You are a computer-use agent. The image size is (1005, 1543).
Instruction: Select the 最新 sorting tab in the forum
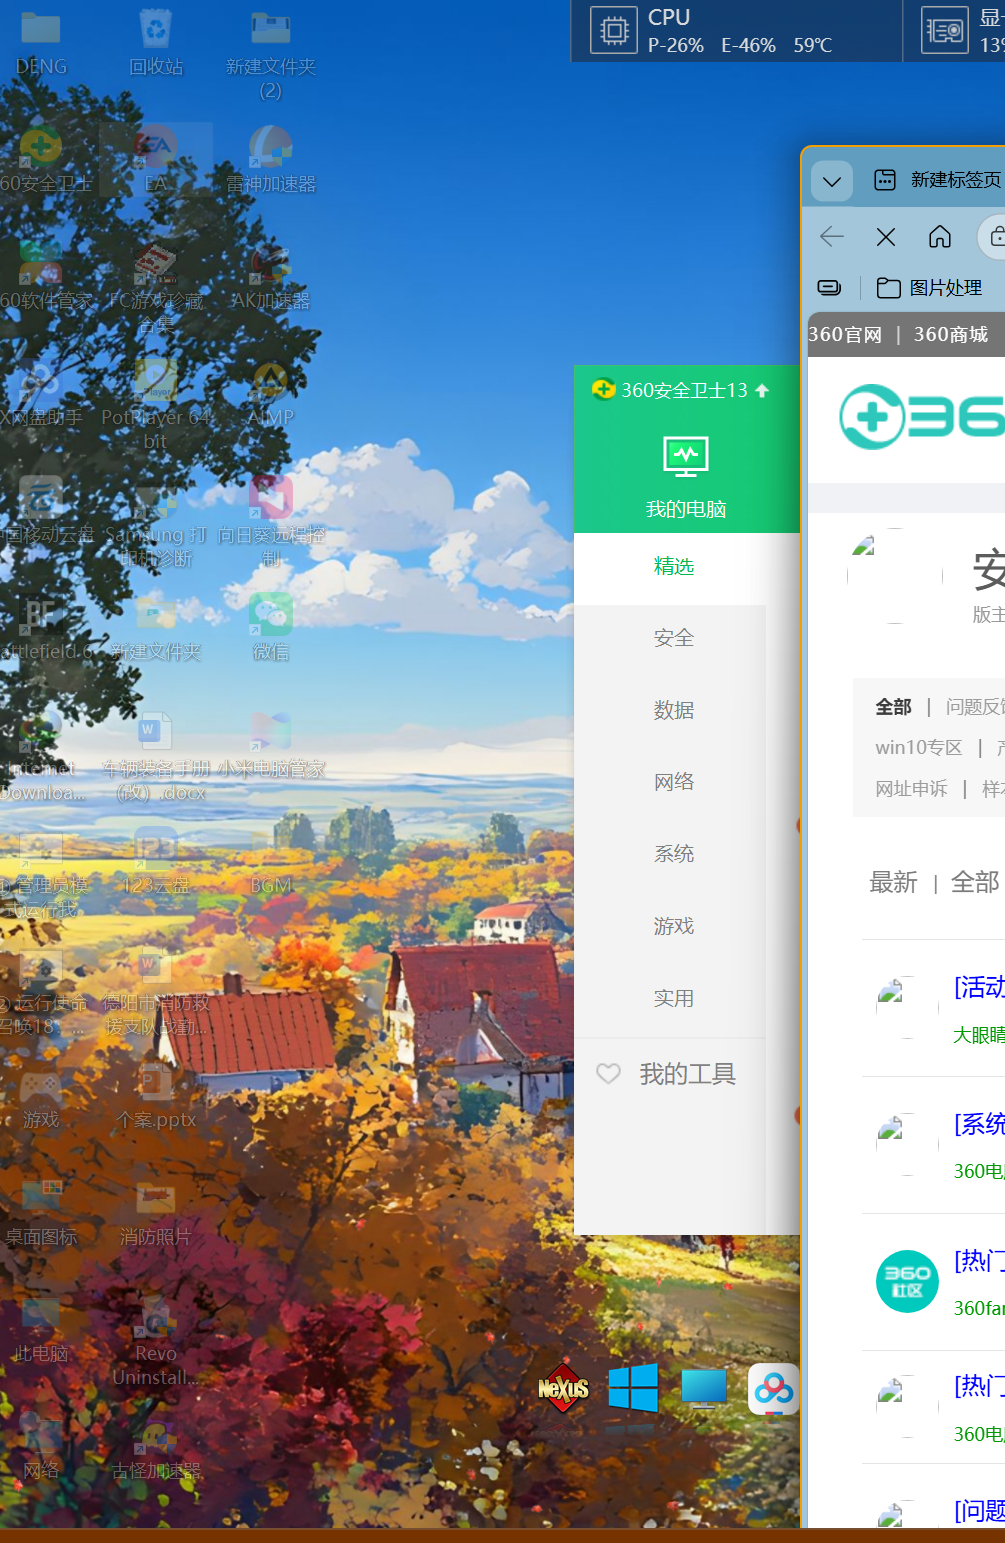point(893,882)
